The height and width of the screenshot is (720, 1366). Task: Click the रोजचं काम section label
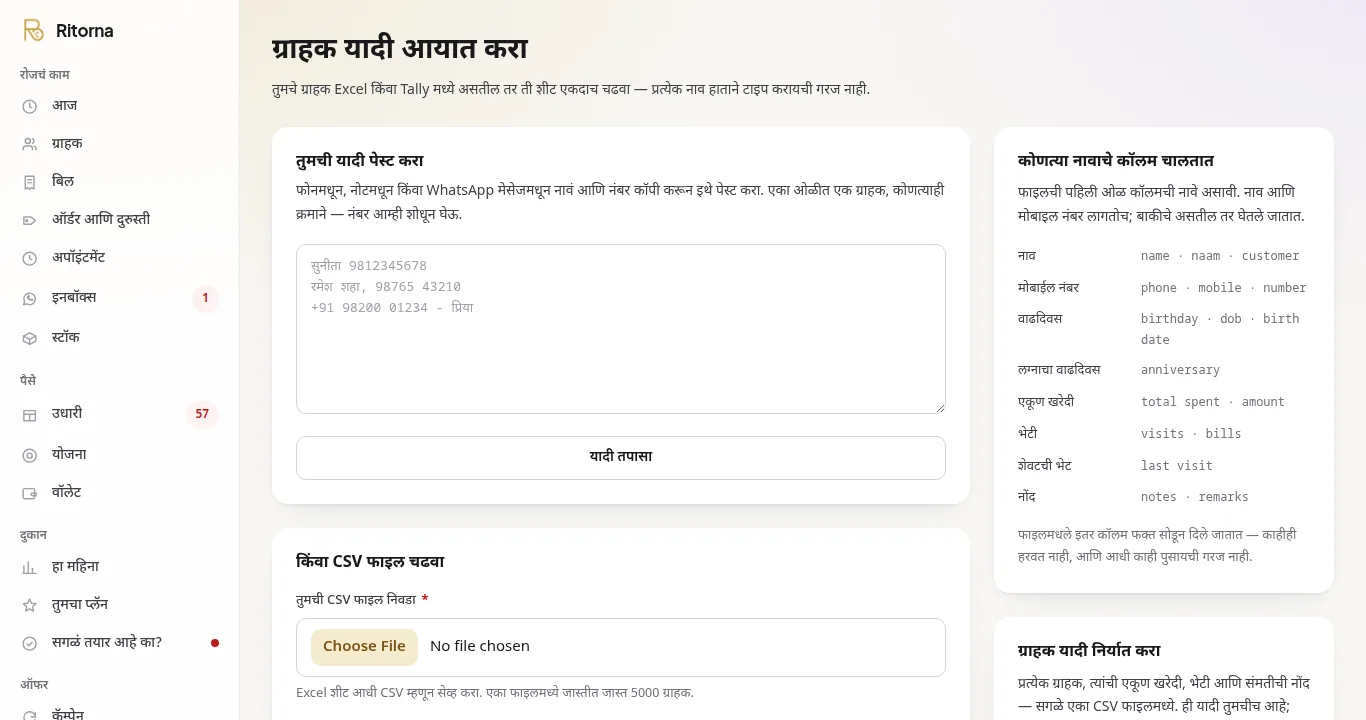pos(45,75)
